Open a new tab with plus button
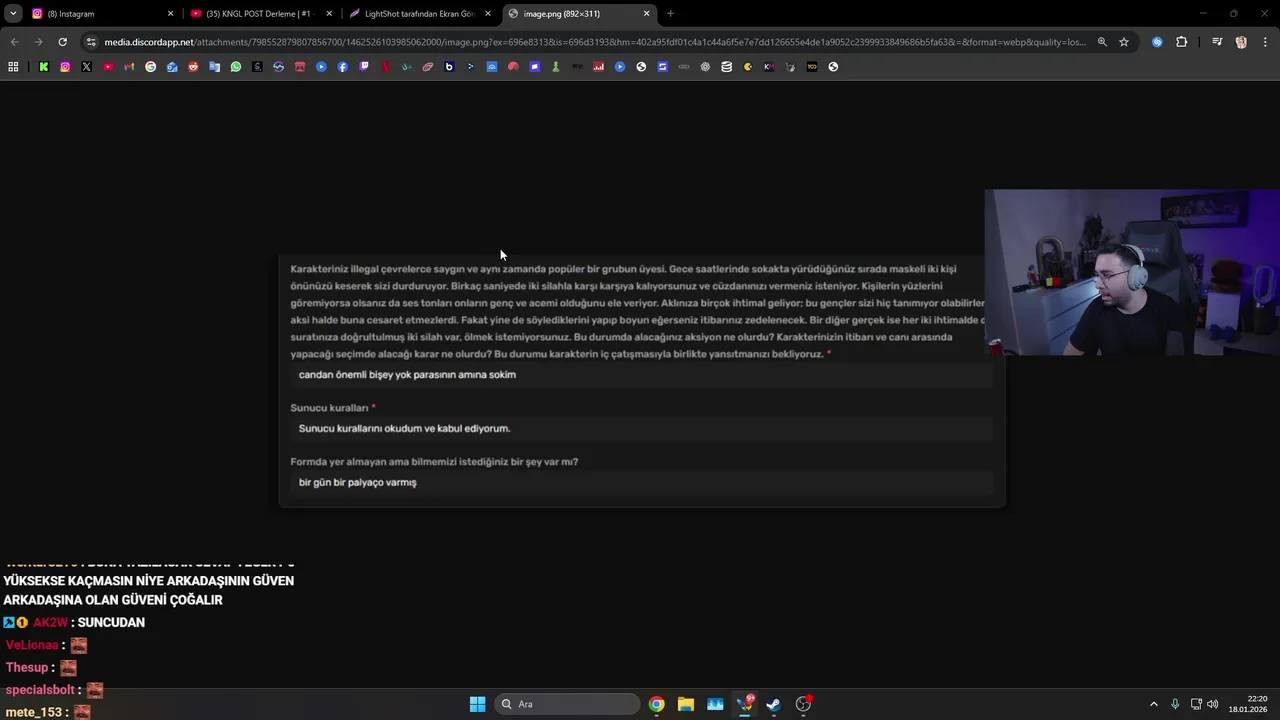The height and width of the screenshot is (720, 1280). point(670,14)
